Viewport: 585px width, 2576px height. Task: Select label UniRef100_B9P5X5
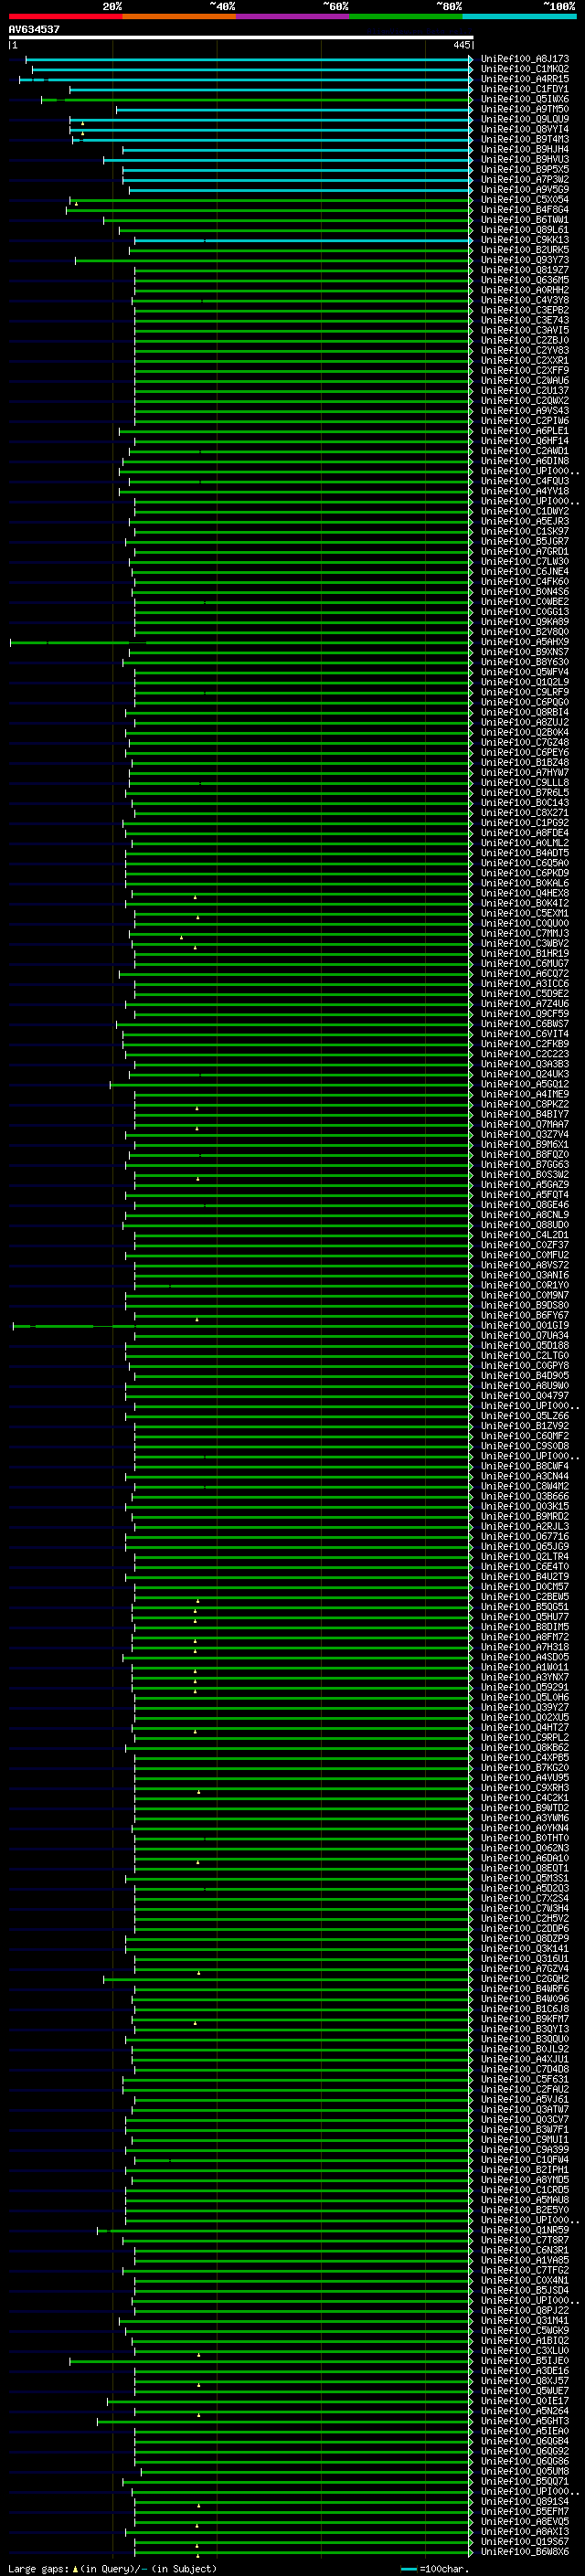pyautogui.click(x=525, y=169)
